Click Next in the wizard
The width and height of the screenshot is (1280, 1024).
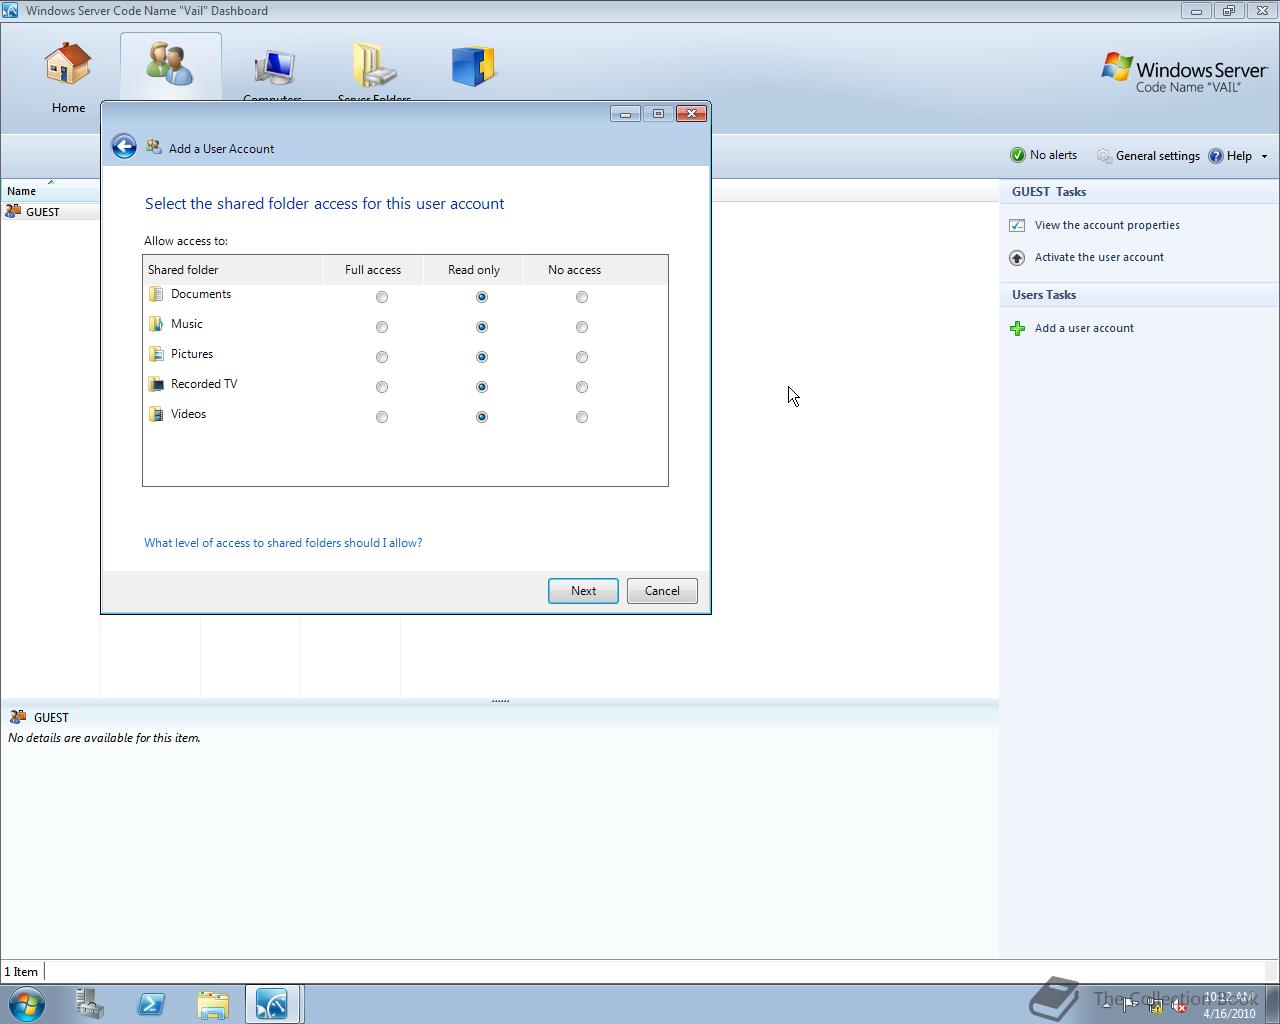tap(583, 591)
